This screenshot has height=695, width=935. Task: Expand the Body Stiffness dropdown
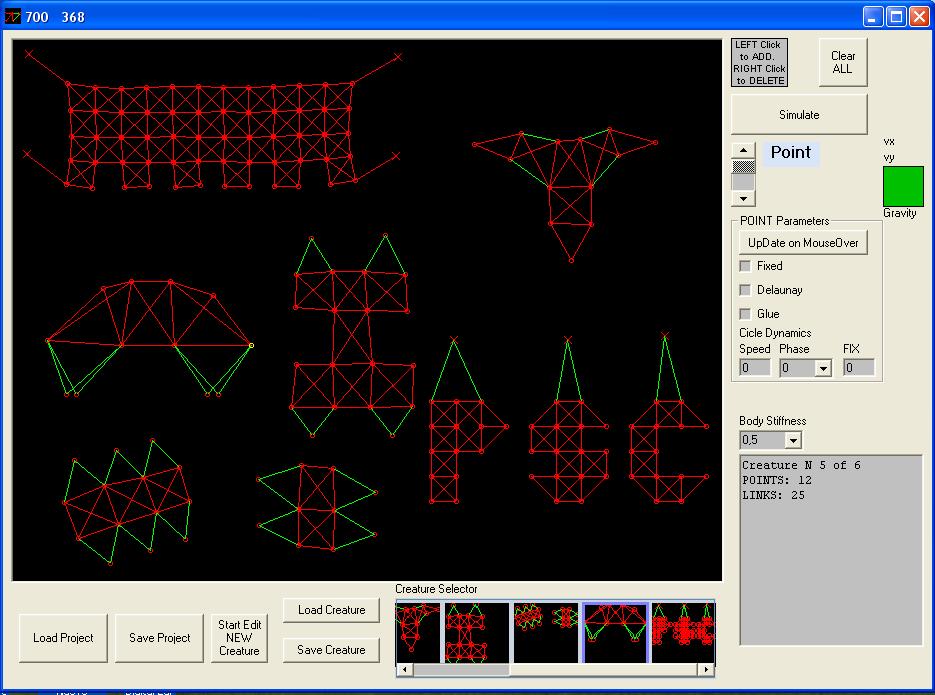pyautogui.click(x=793, y=440)
